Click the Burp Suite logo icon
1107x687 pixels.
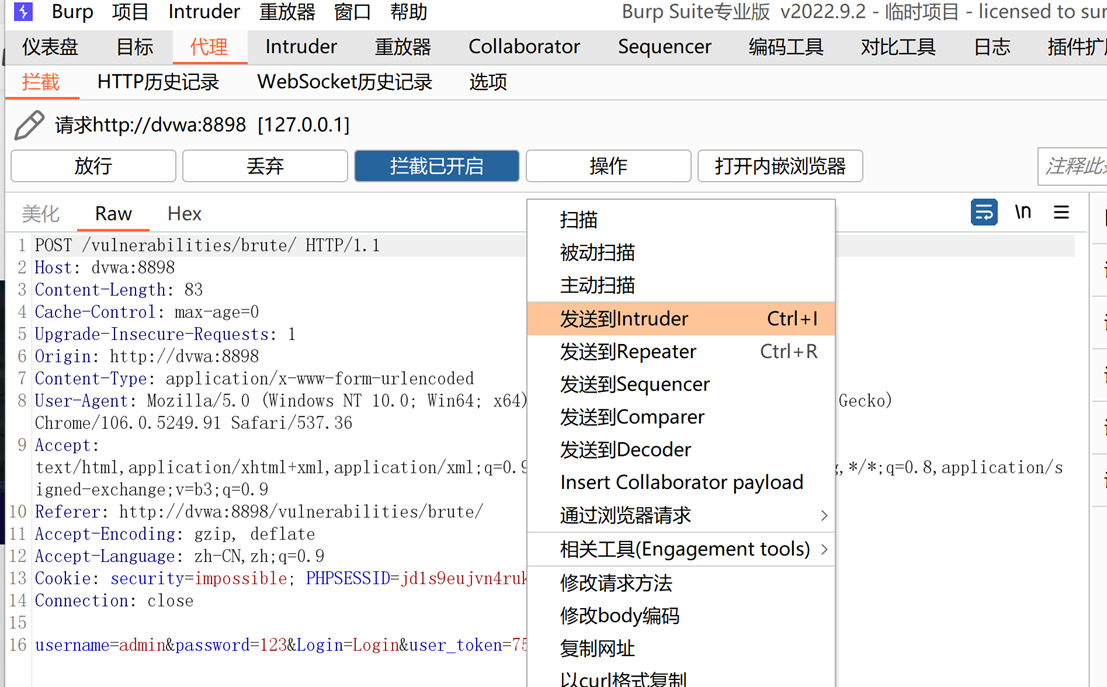[23, 11]
